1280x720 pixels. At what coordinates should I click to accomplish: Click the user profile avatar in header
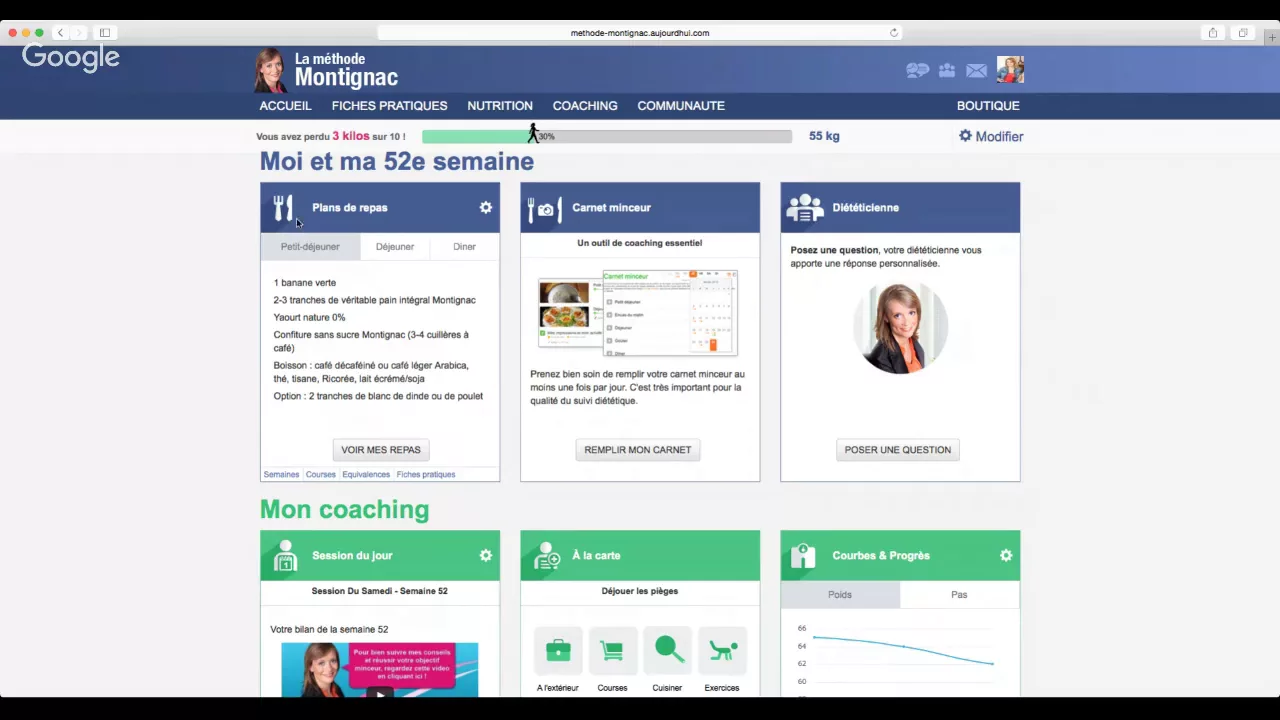click(x=1010, y=69)
